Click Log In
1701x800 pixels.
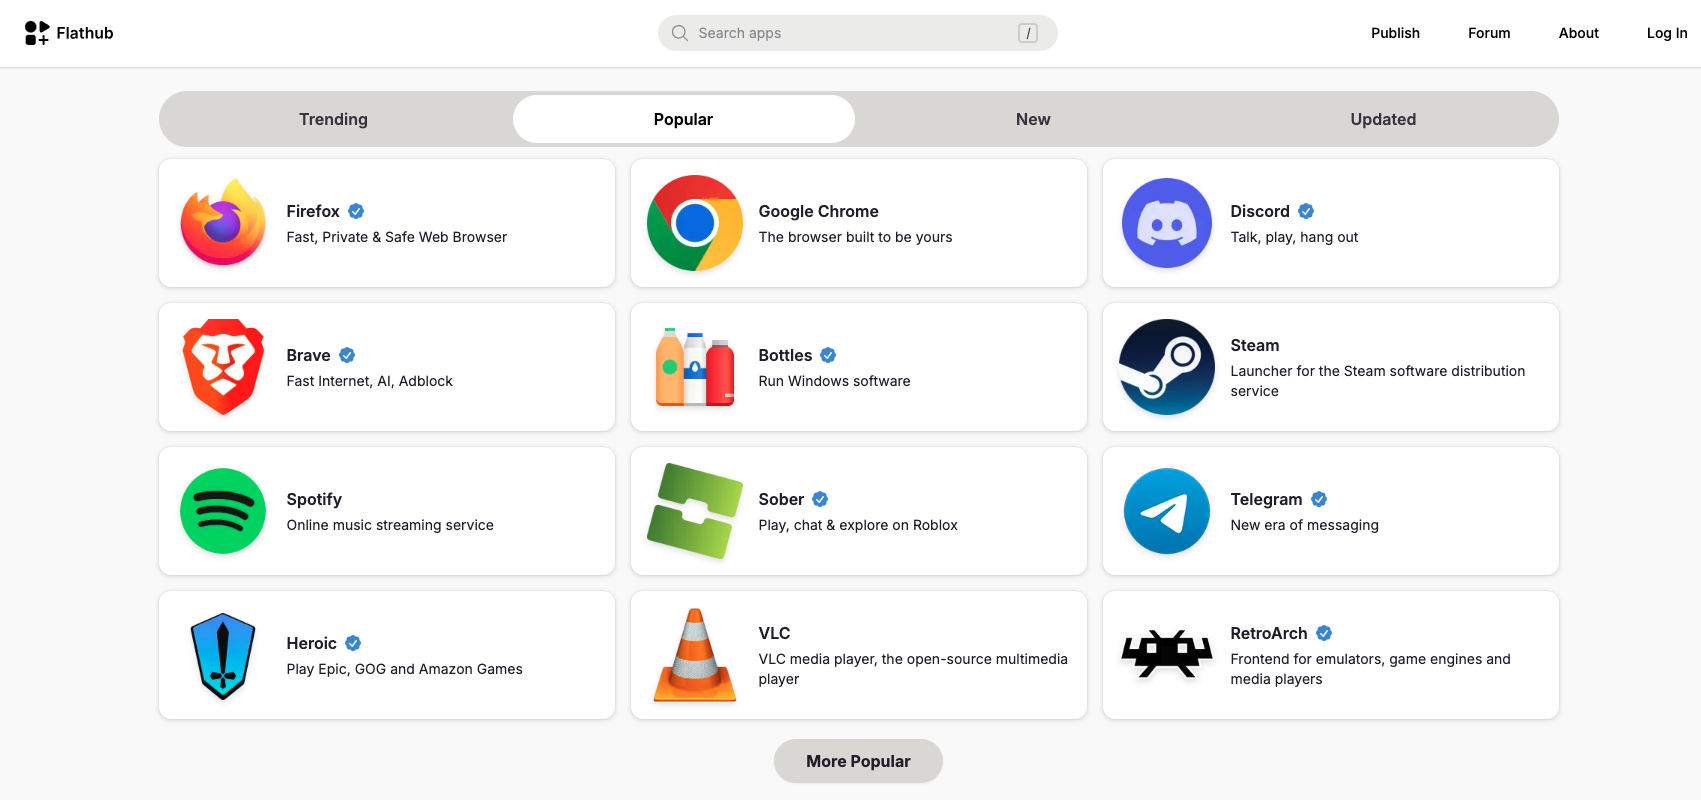click(x=1667, y=33)
